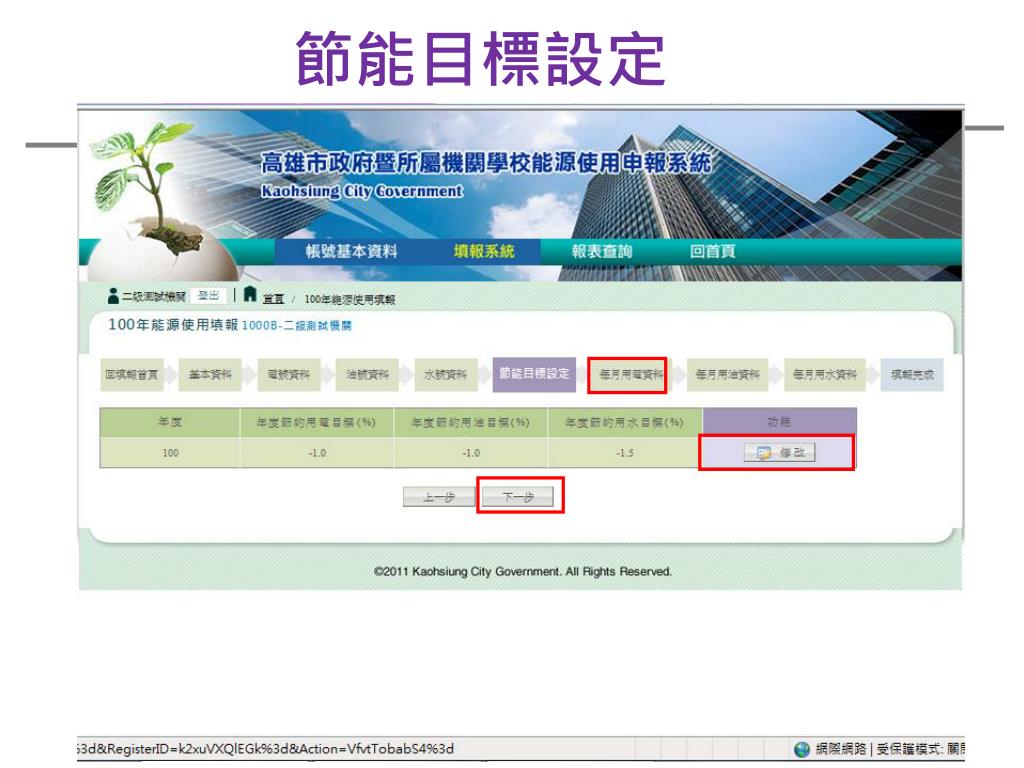Go to the 每月用水資料 step
The height and width of the screenshot is (768, 1024).
point(825,375)
